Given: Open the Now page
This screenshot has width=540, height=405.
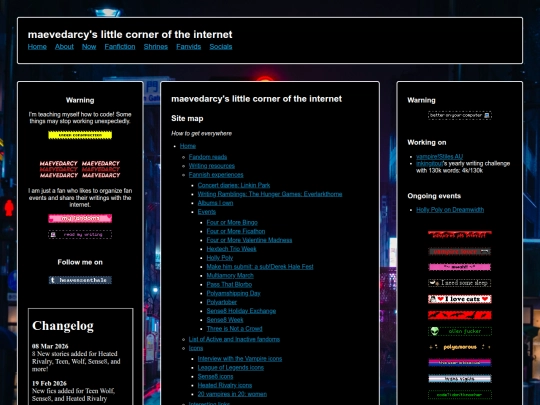Looking at the screenshot, I should tap(89, 46).
